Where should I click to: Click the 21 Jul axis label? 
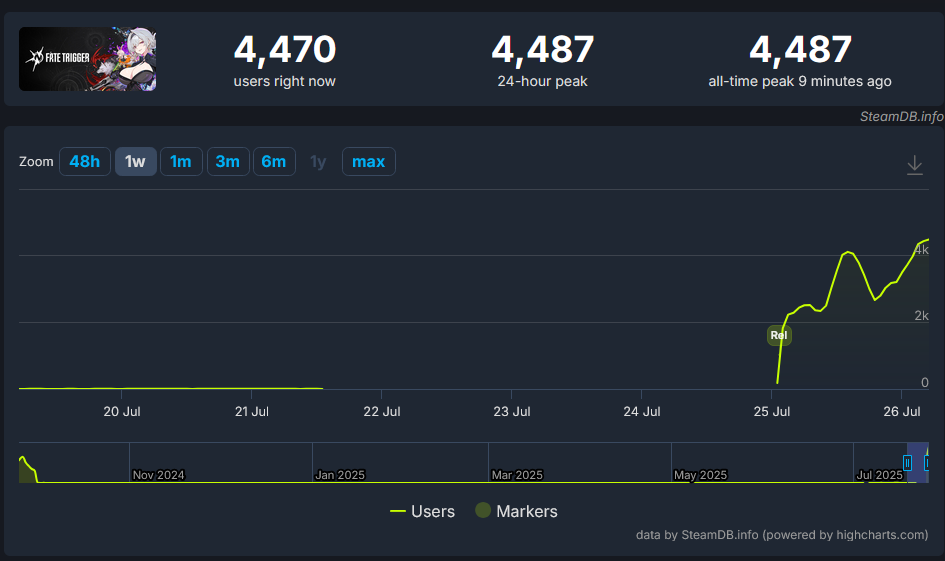coord(252,412)
